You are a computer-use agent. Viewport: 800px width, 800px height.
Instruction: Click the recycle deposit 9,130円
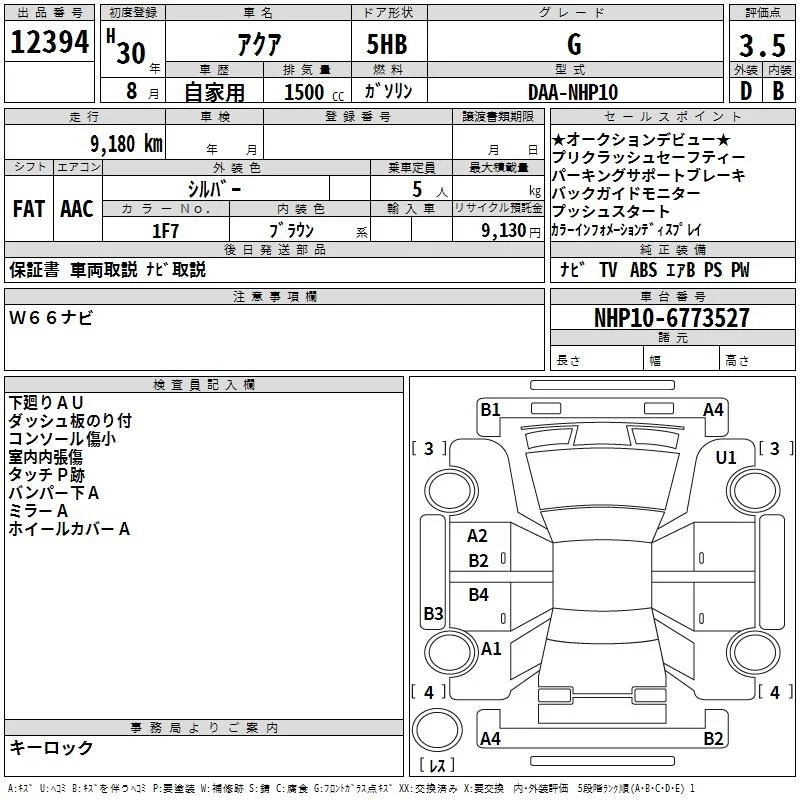[511, 231]
